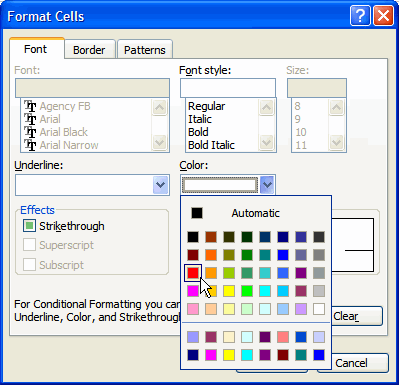The height and width of the screenshot is (385, 399).
Task: Switch to the Font tab
Action: pyautogui.click(x=35, y=49)
